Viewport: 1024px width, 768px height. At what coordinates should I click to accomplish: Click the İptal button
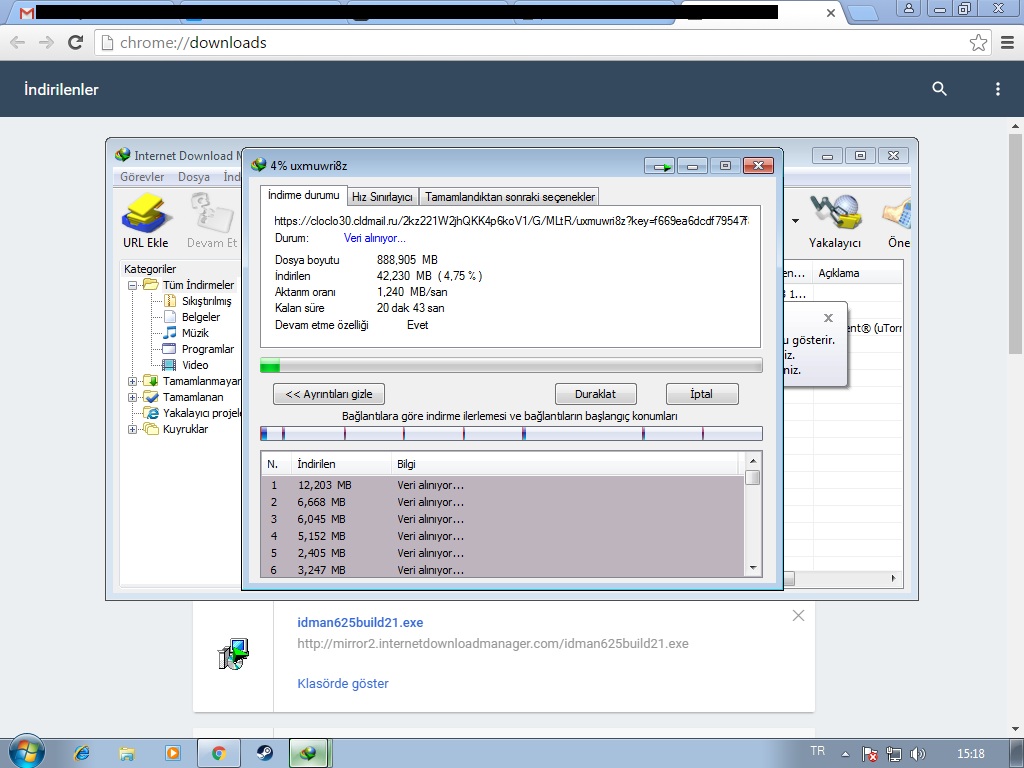[x=701, y=394]
